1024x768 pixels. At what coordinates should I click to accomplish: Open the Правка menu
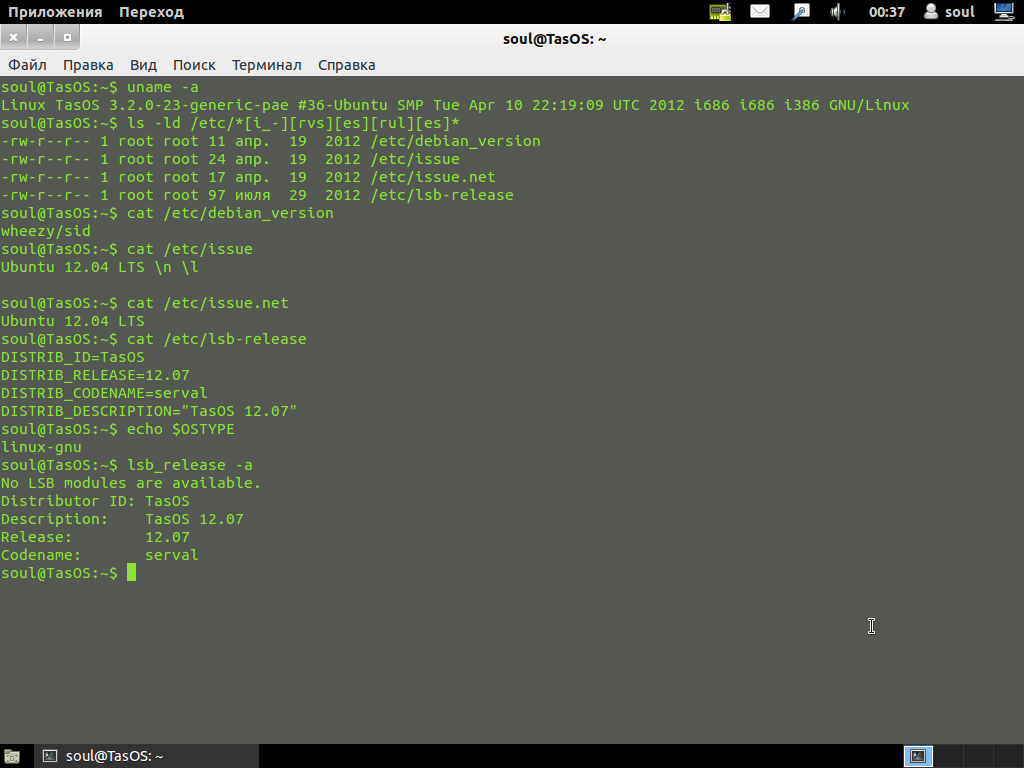pyautogui.click(x=88, y=65)
